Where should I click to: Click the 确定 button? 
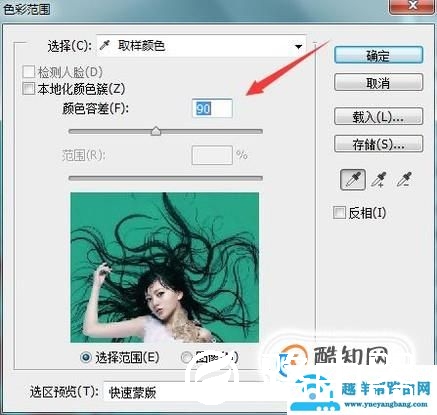point(379,55)
